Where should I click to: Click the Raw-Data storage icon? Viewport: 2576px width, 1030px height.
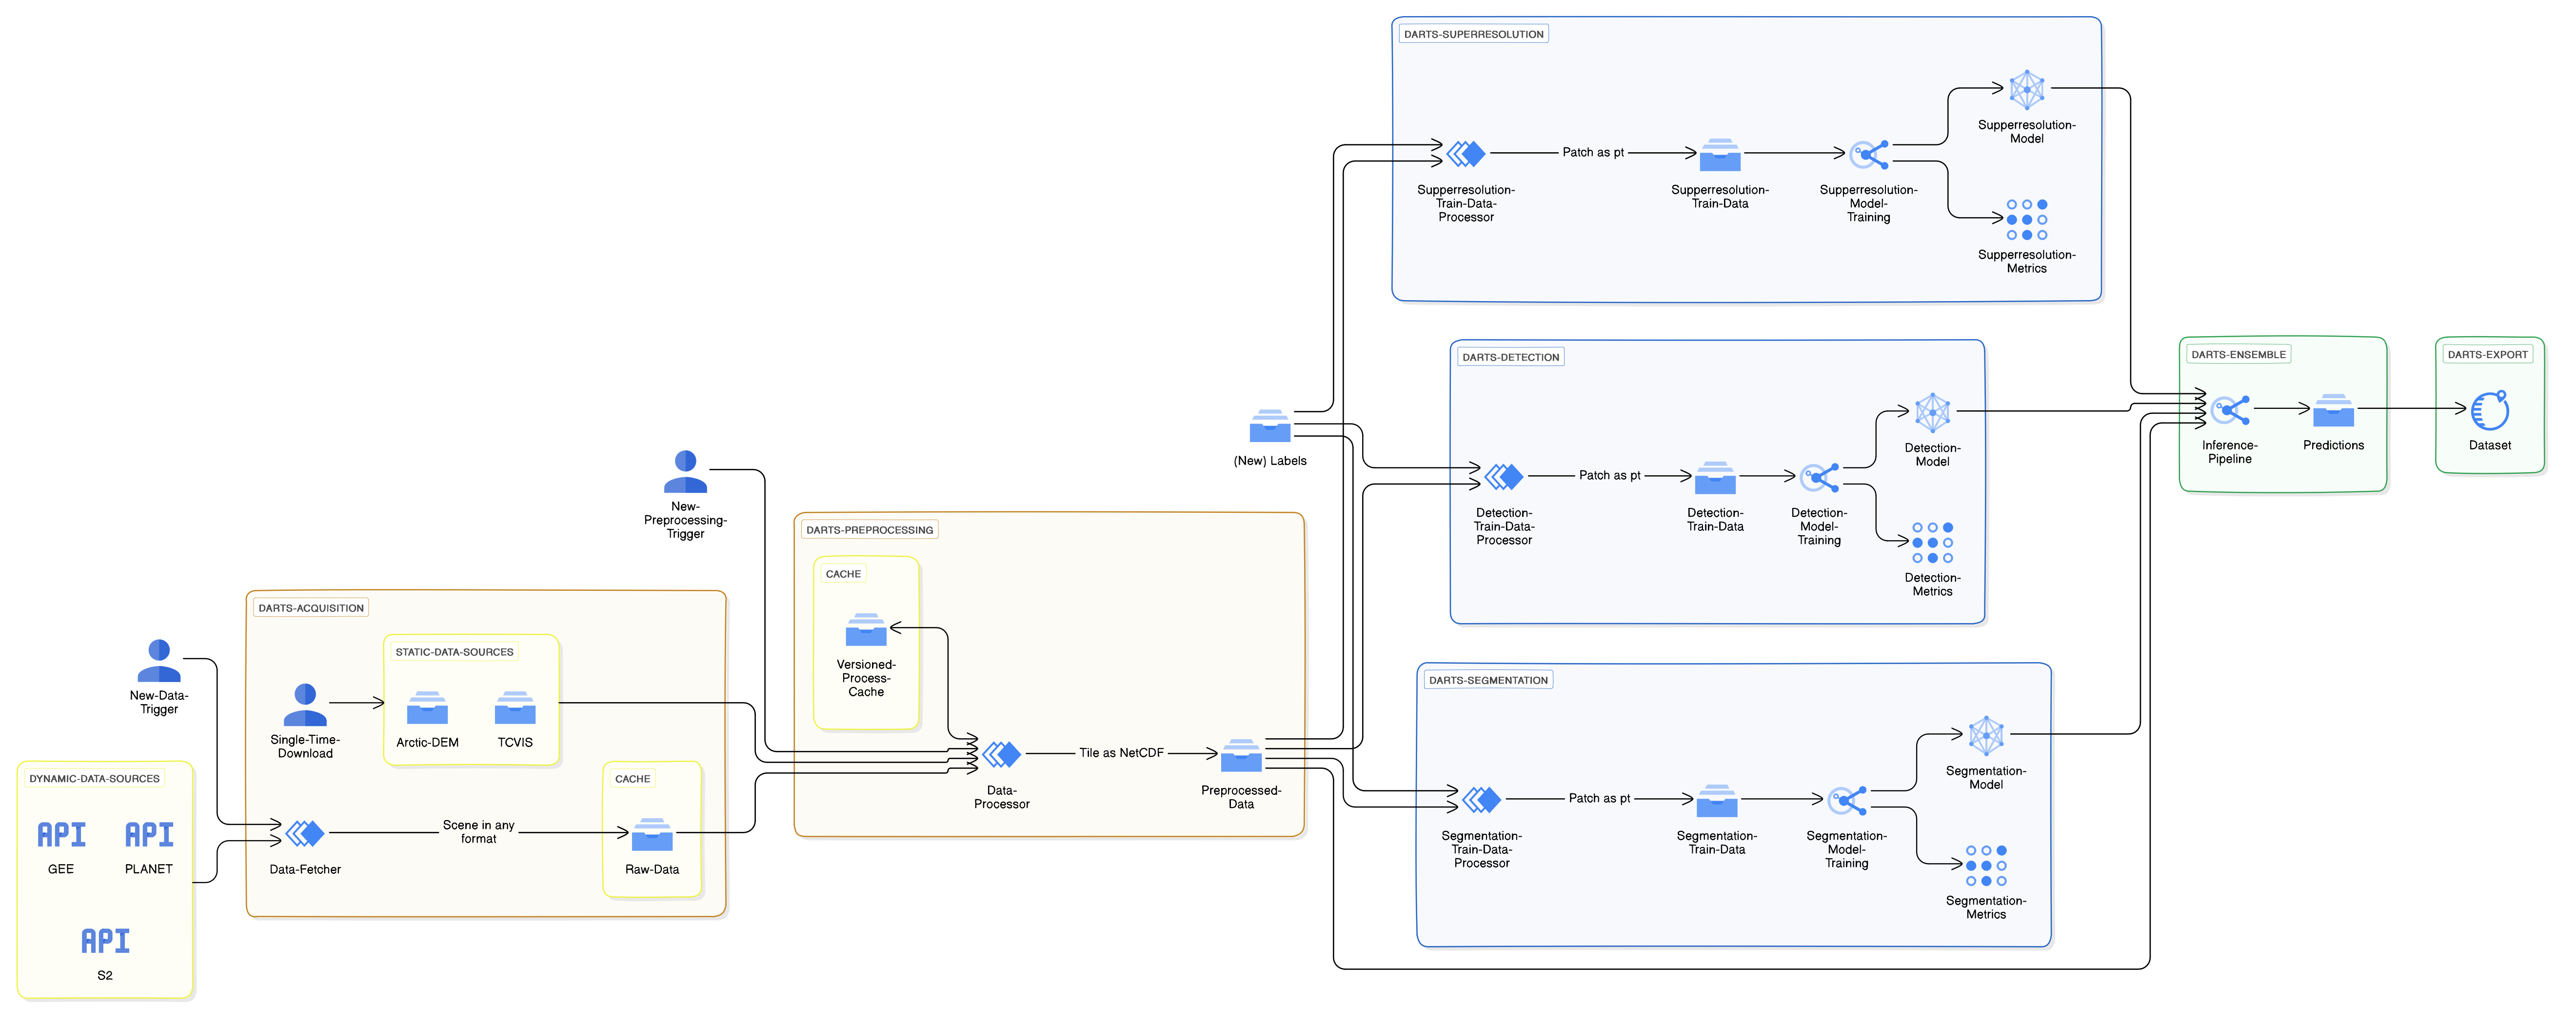point(652,834)
